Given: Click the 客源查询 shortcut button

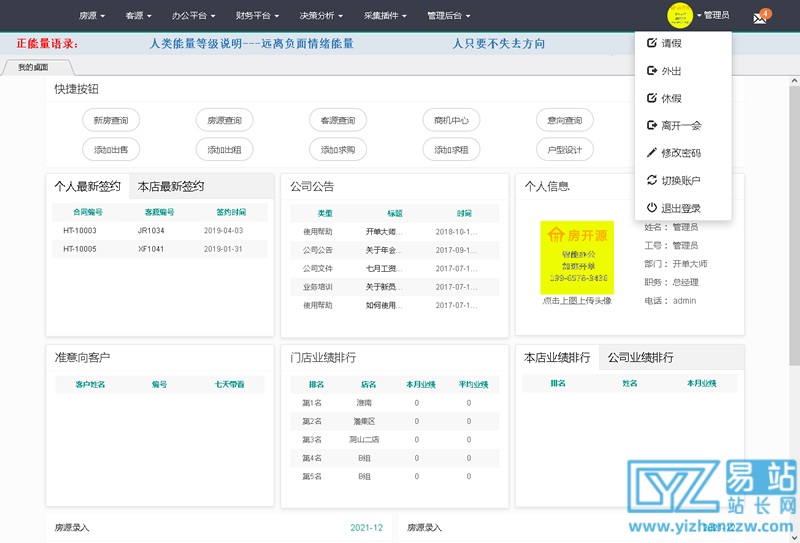Looking at the screenshot, I should click(x=338, y=120).
